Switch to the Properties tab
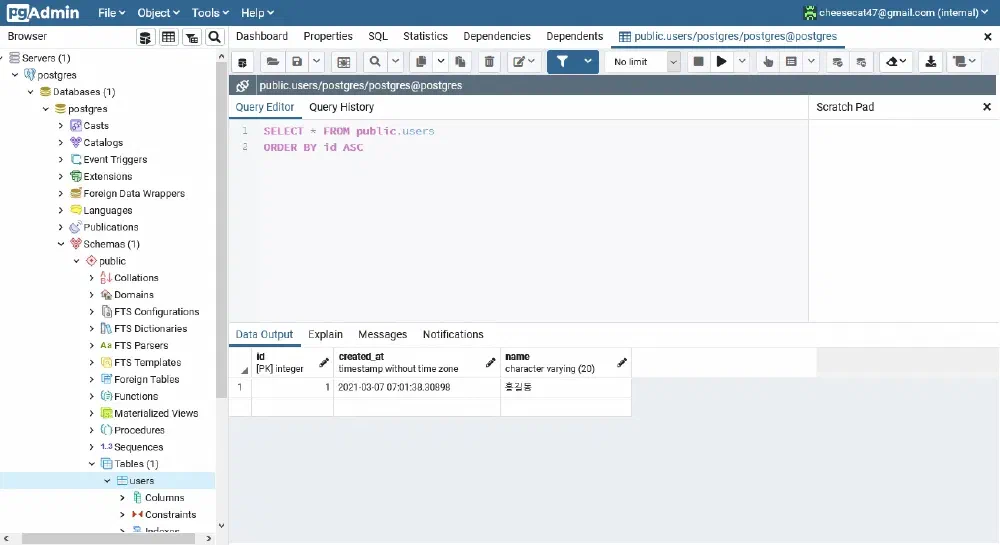 click(328, 36)
